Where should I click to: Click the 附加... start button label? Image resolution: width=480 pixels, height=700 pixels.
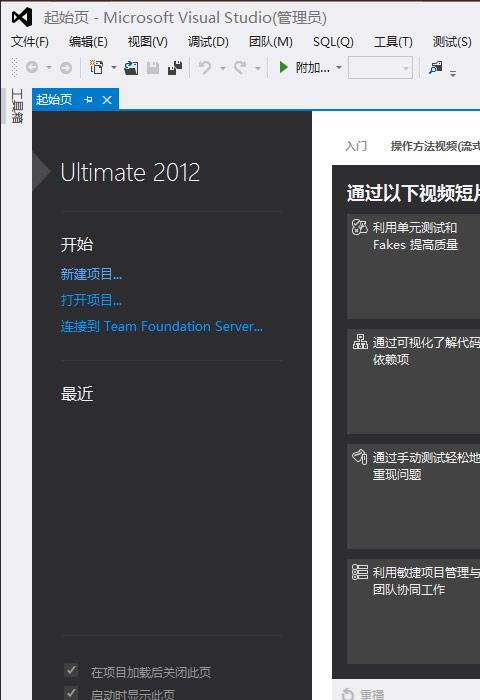coord(313,68)
